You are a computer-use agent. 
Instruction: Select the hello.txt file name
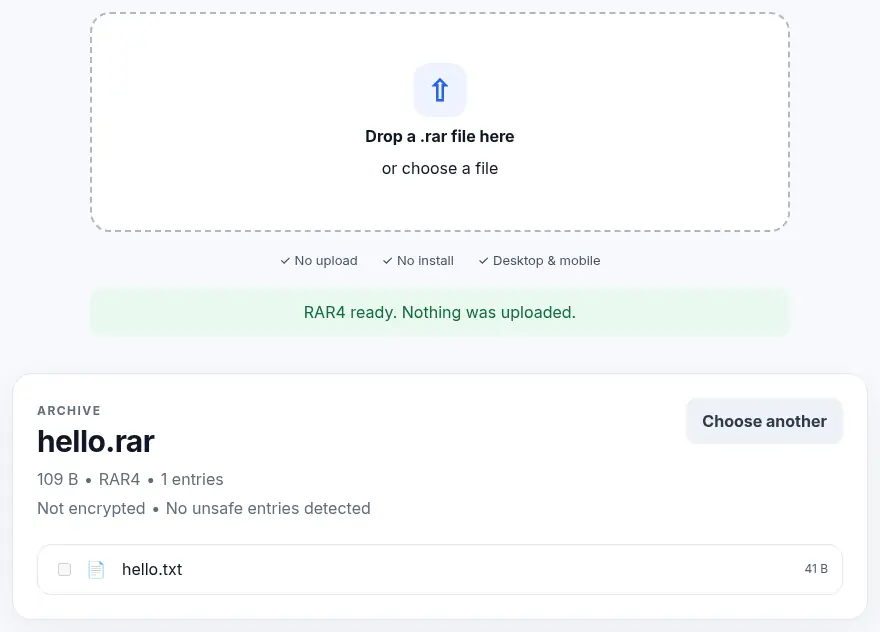[x=152, y=569]
